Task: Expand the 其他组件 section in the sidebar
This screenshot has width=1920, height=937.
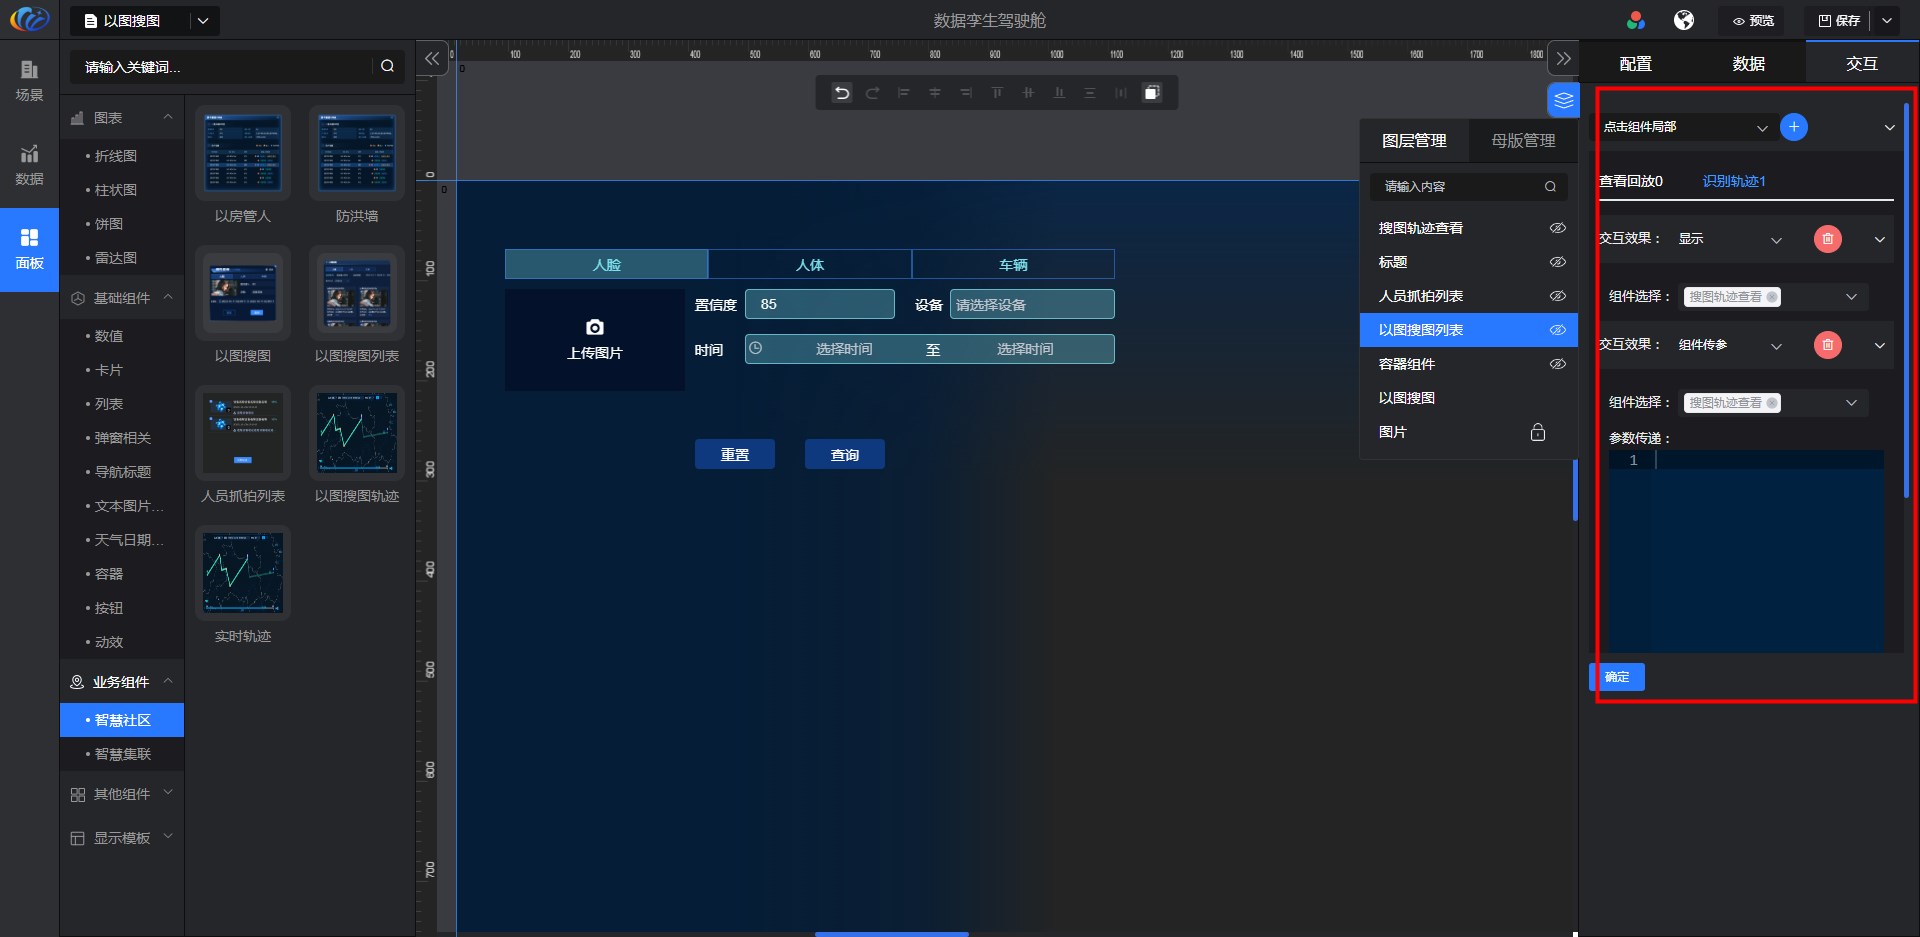Action: click(x=122, y=794)
